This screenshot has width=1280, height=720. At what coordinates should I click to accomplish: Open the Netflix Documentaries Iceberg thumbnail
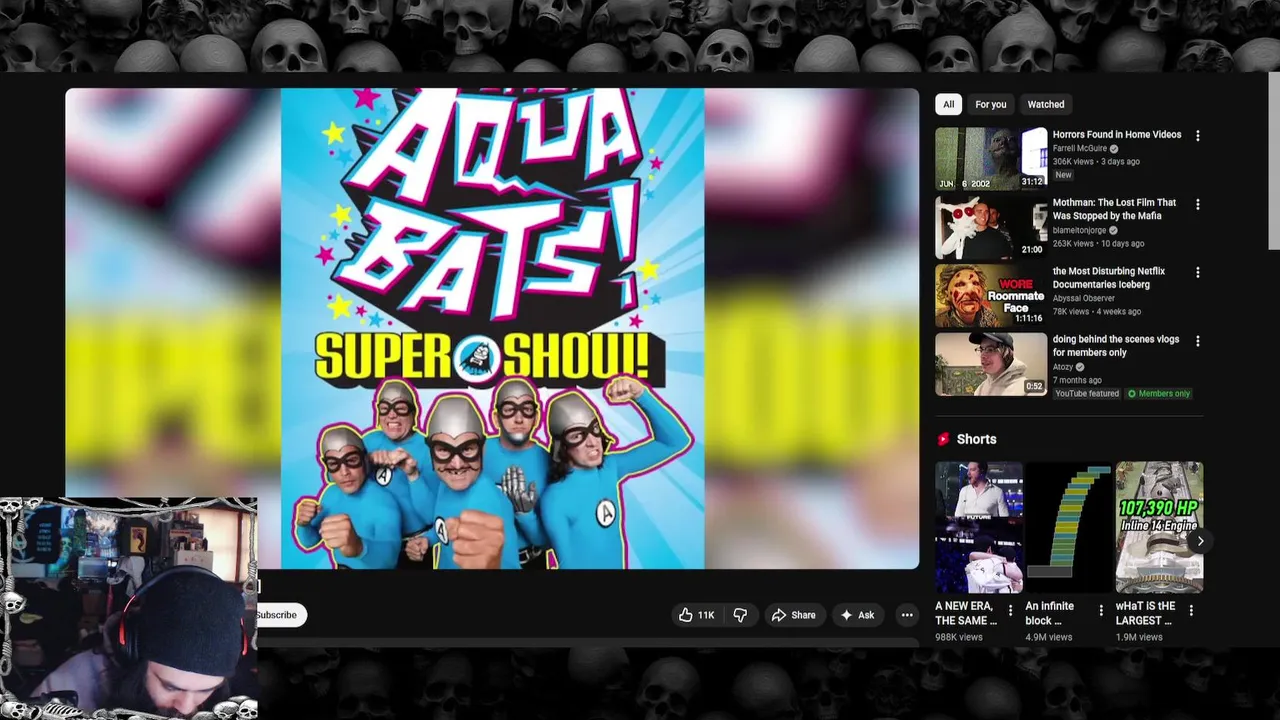pyautogui.click(x=991, y=295)
